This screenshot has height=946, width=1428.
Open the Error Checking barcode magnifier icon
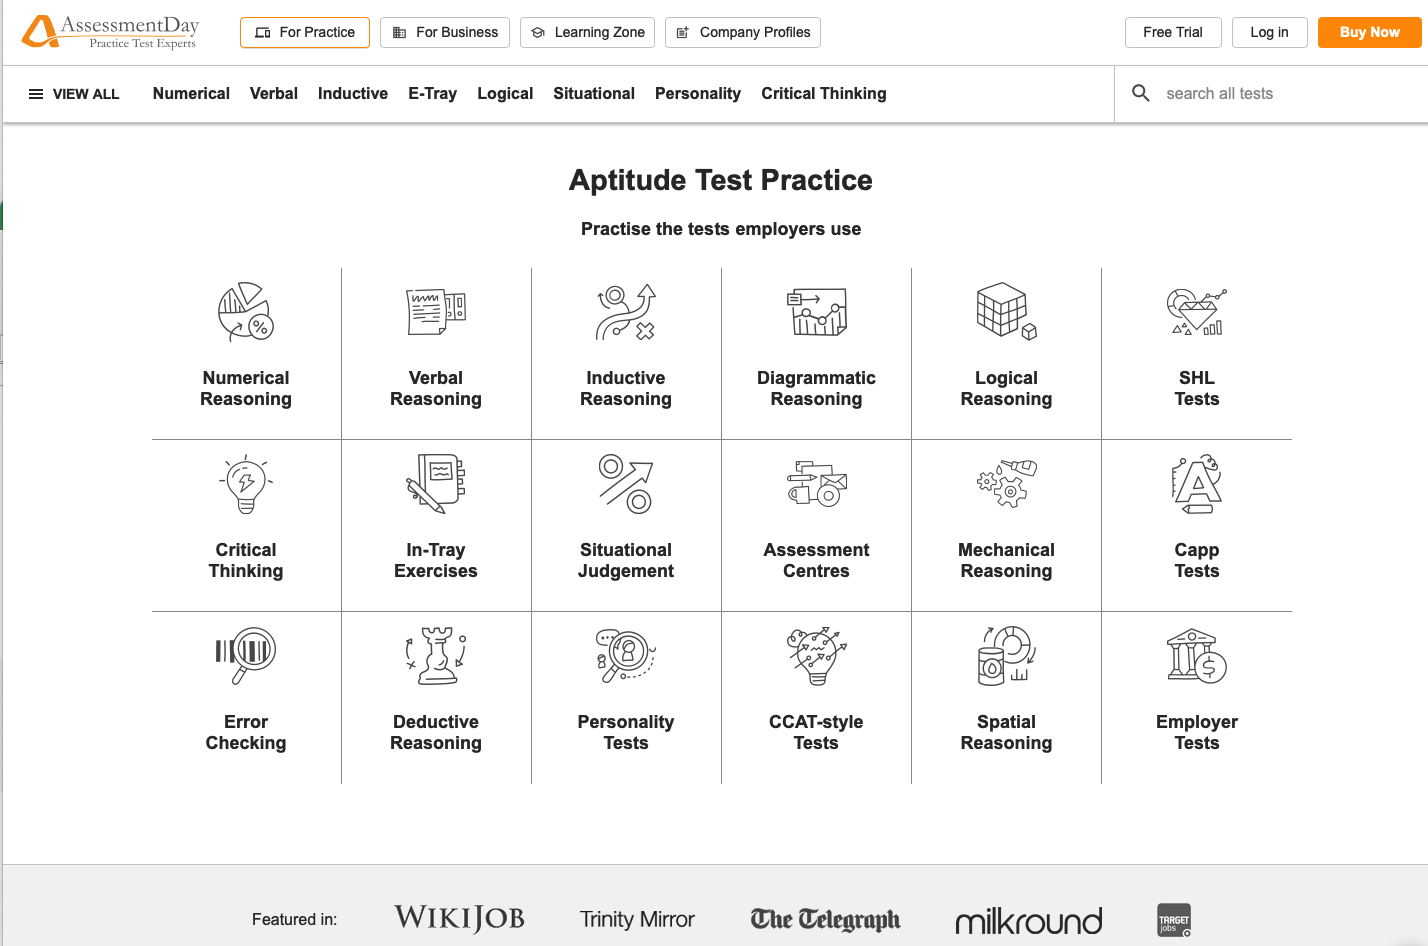point(246,655)
